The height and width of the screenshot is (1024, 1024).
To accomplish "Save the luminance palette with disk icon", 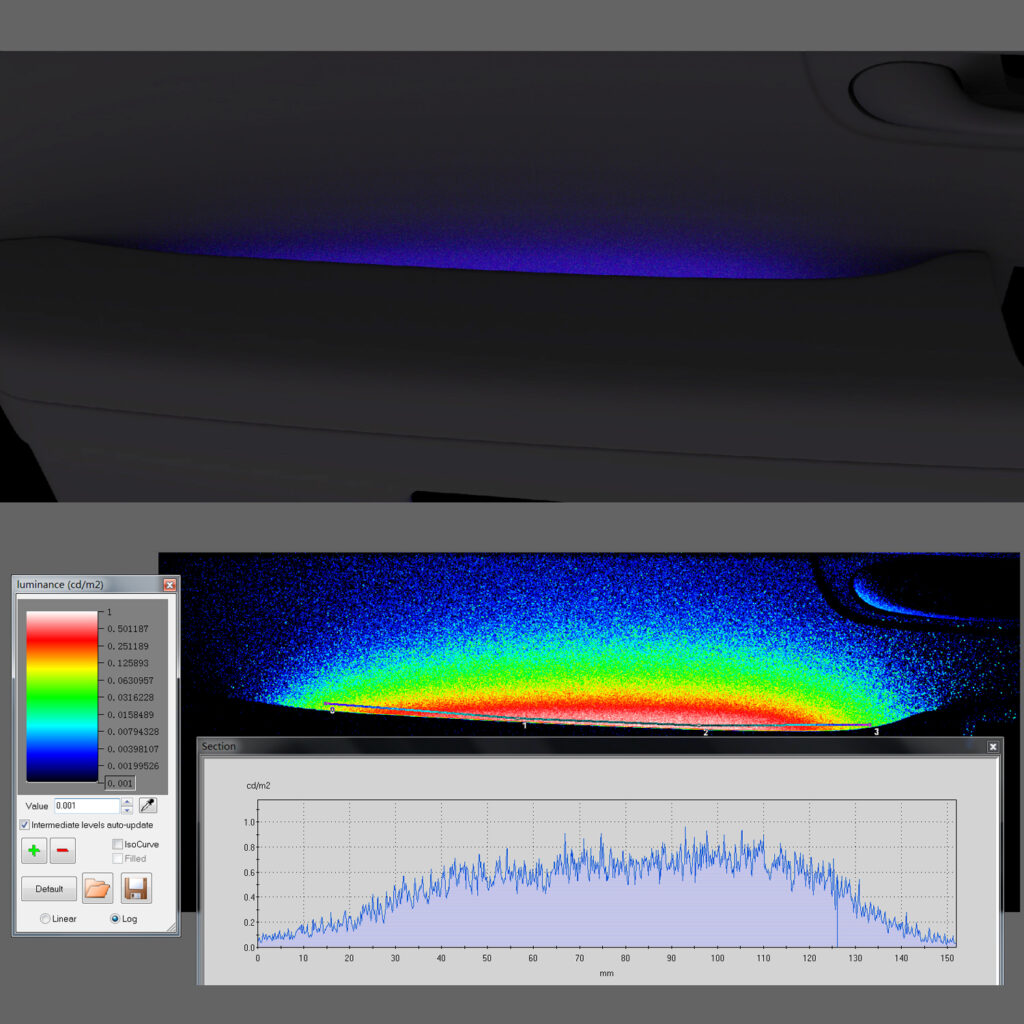I will click(x=137, y=888).
